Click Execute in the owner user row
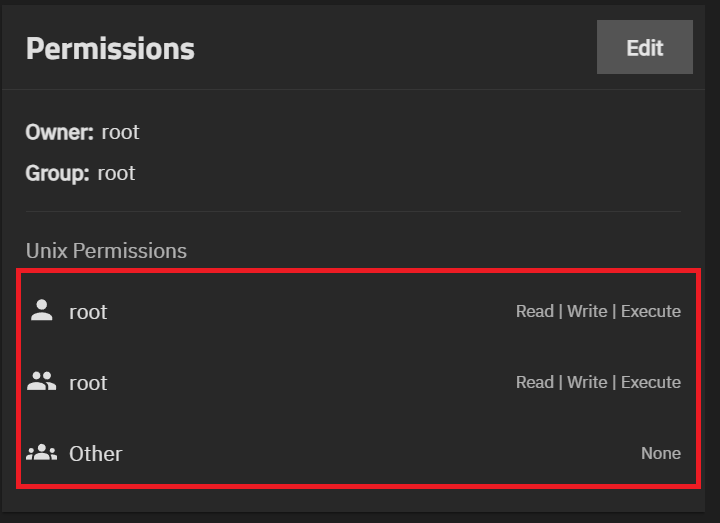This screenshot has height=523, width=720. [x=651, y=311]
